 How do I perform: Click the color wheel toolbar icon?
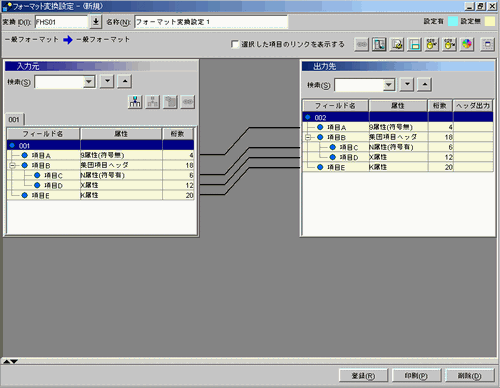point(467,44)
